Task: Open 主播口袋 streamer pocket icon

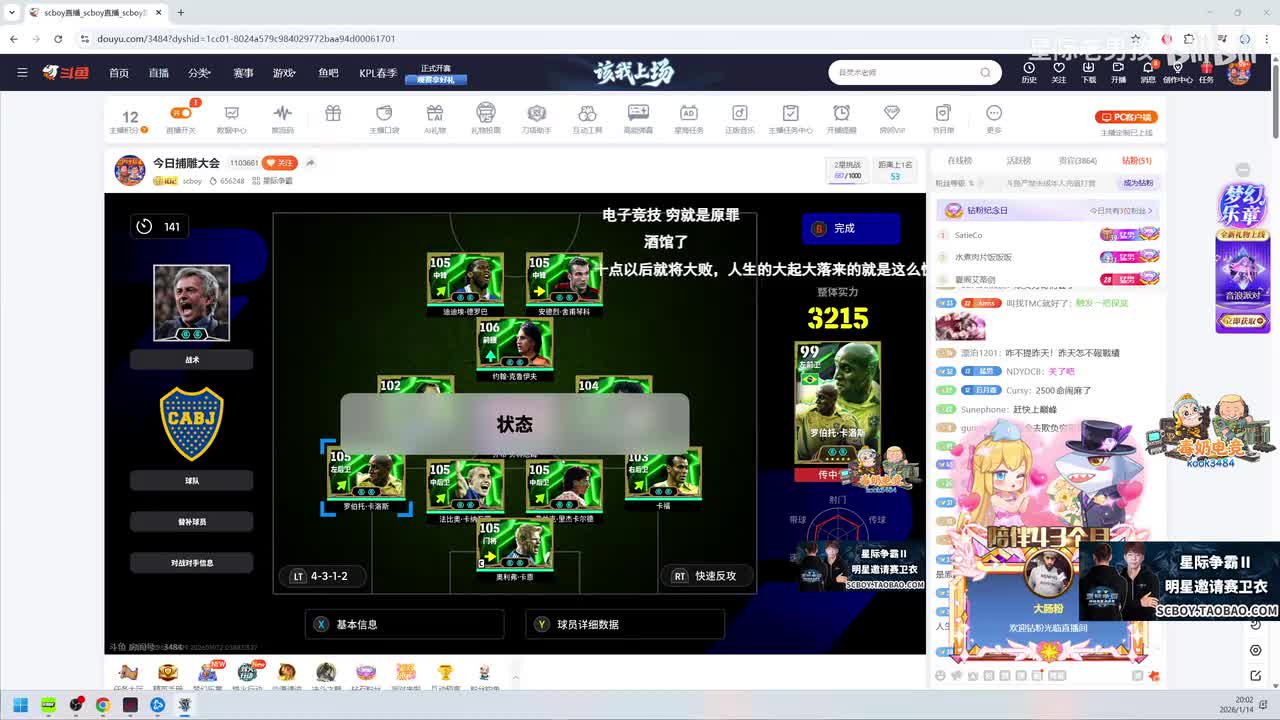Action: coord(385,119)
